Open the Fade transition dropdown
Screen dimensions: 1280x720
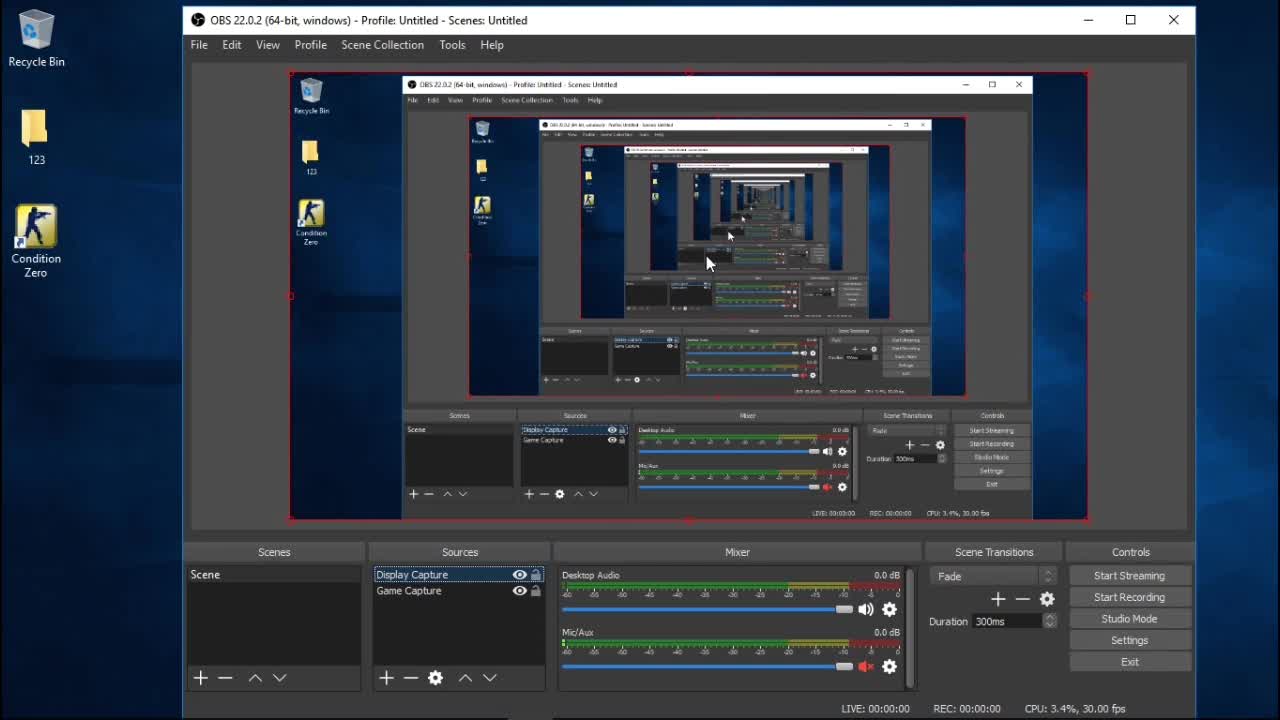pyautogui.click(x=993, y=576)
